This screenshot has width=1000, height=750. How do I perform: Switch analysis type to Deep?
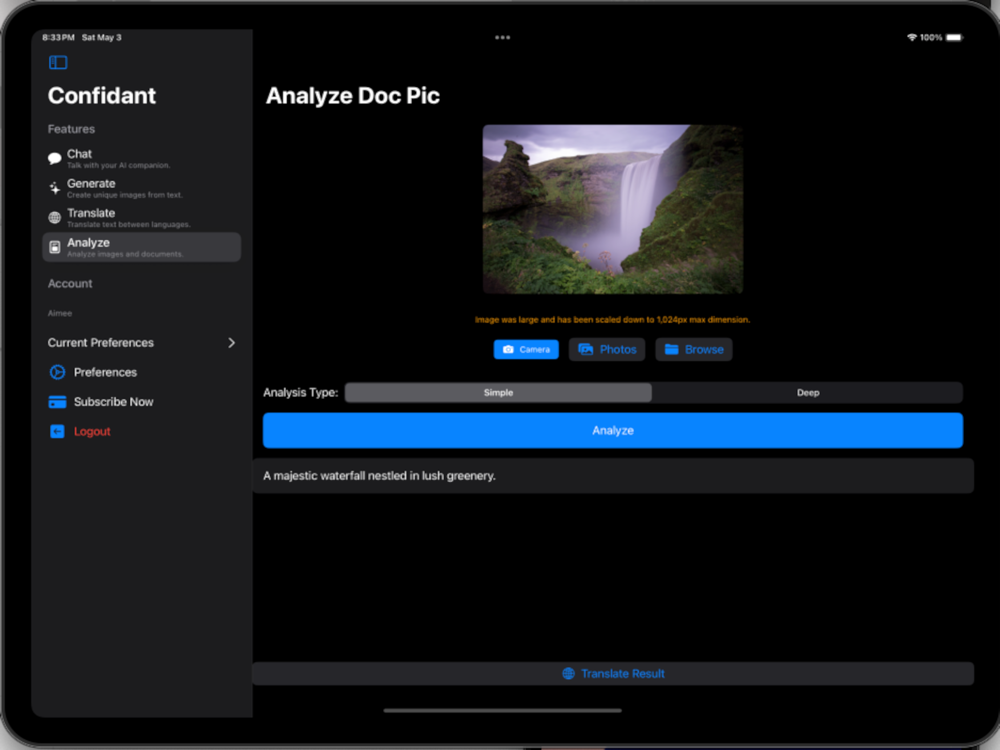pyautogui.click(x=807, y=392)
